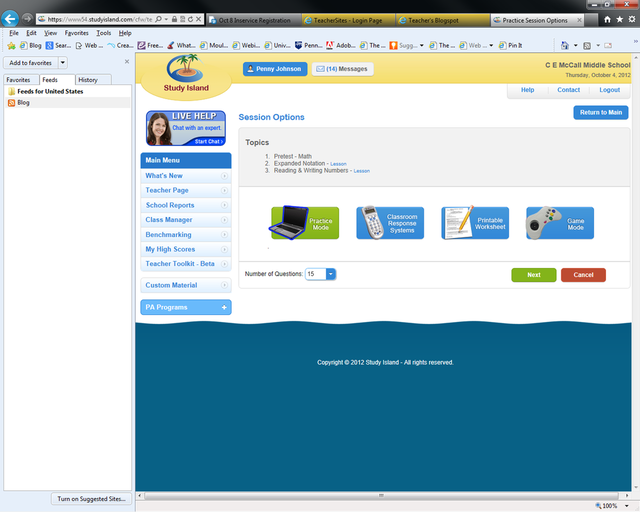Open the View menu

51,33
